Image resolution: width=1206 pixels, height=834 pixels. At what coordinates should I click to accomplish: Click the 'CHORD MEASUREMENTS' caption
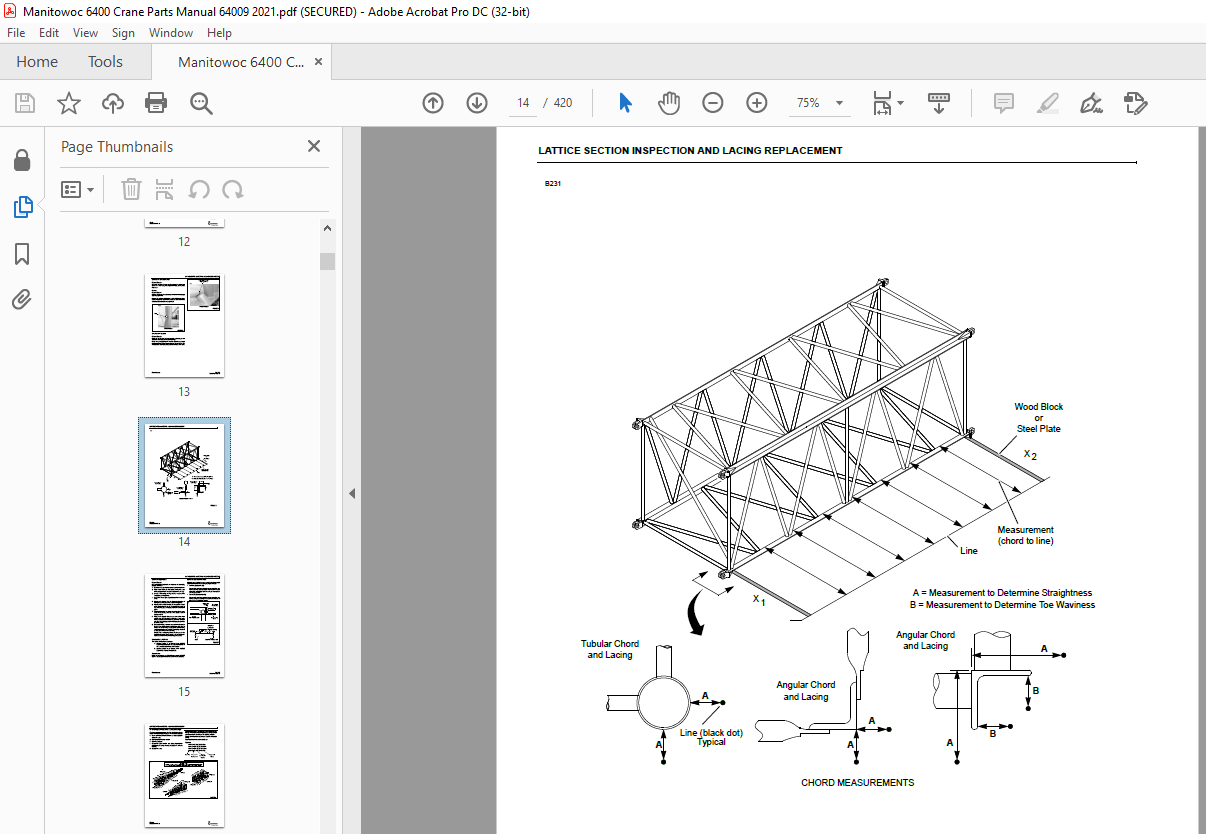pyautogui.click(x=858, y=782)
